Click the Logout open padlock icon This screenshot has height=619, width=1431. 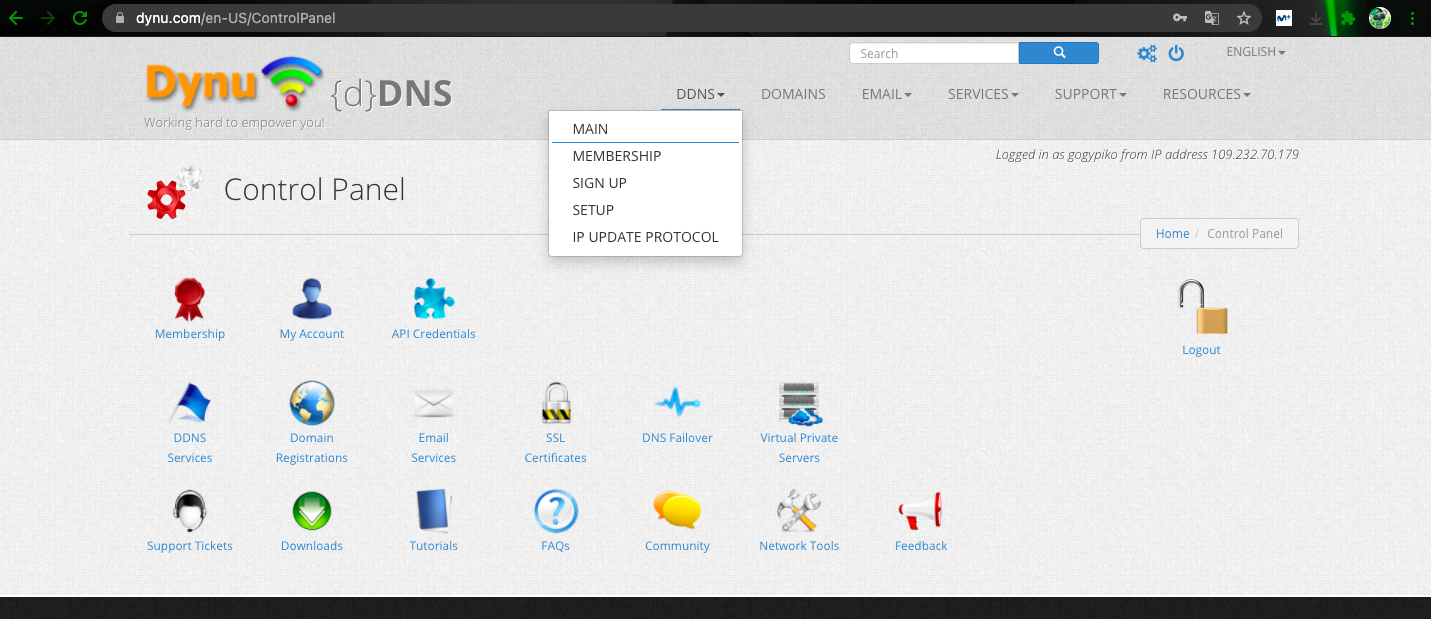[x=1201, y=308]
